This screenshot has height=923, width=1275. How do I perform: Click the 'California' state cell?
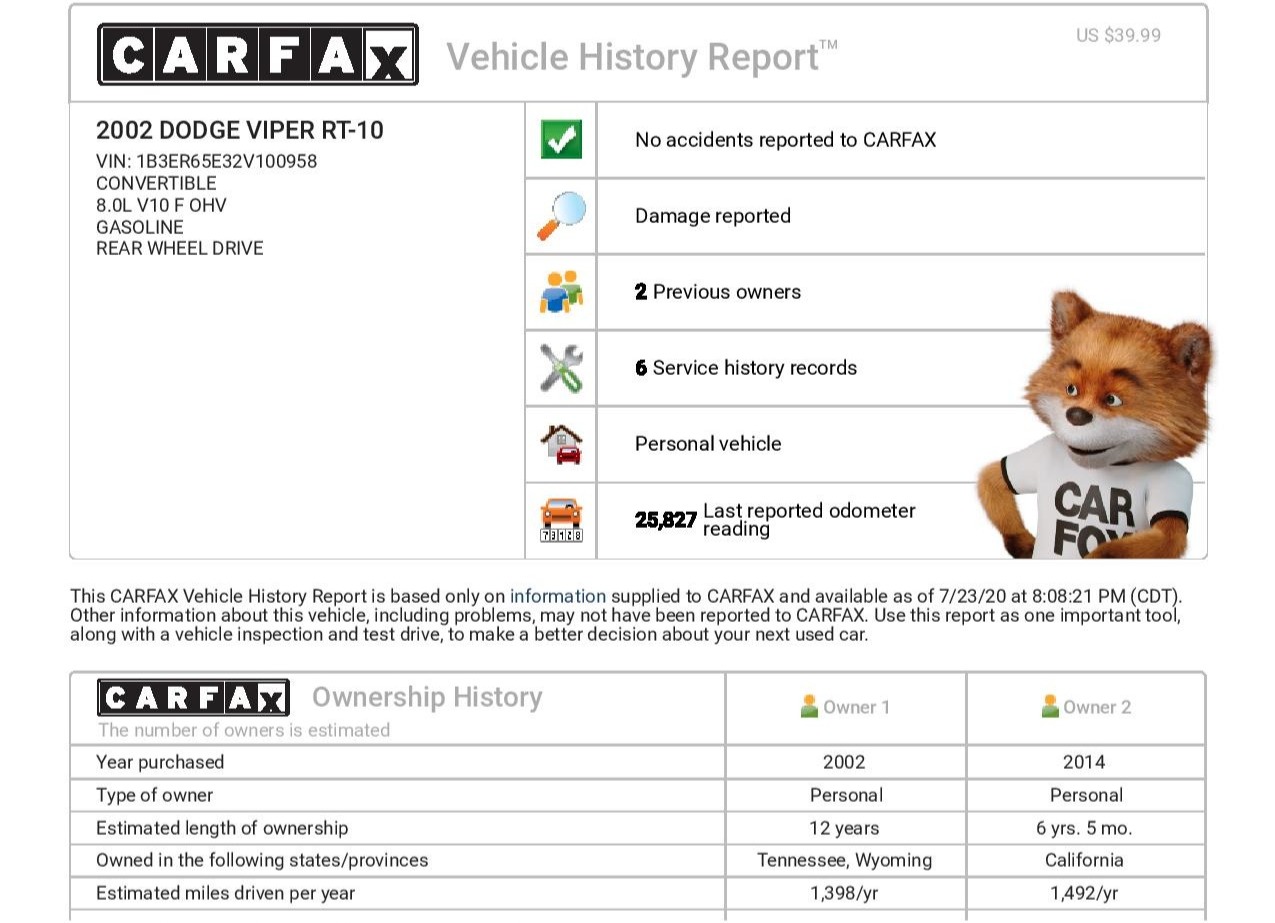tap(1084, 860)
